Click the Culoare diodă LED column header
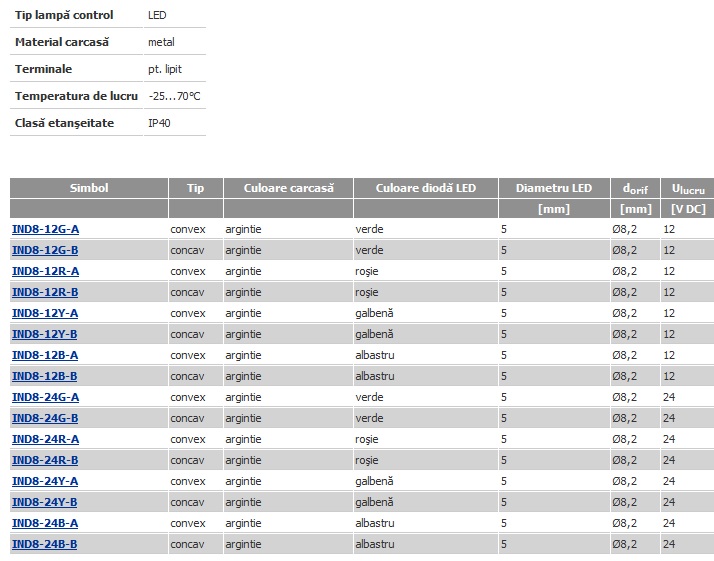Image resolution: width=714 pixels, height=561 pixels. [x=425, y=188]
